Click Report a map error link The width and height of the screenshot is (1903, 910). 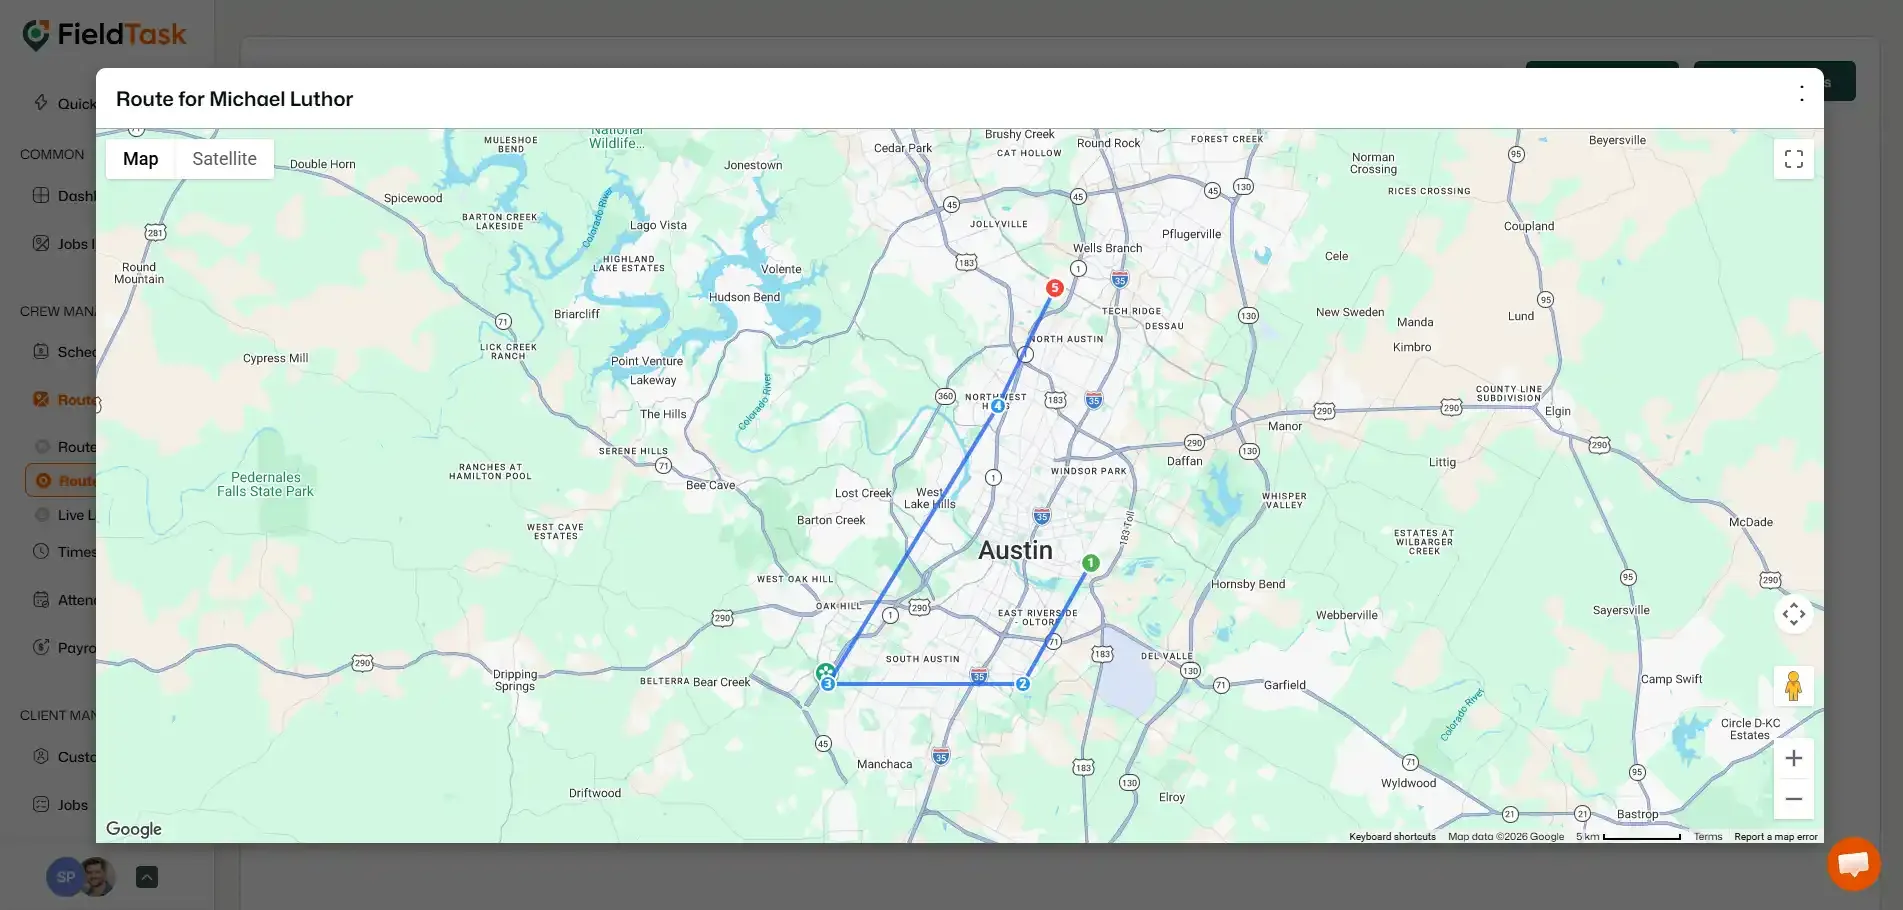tap(1776, 837)
